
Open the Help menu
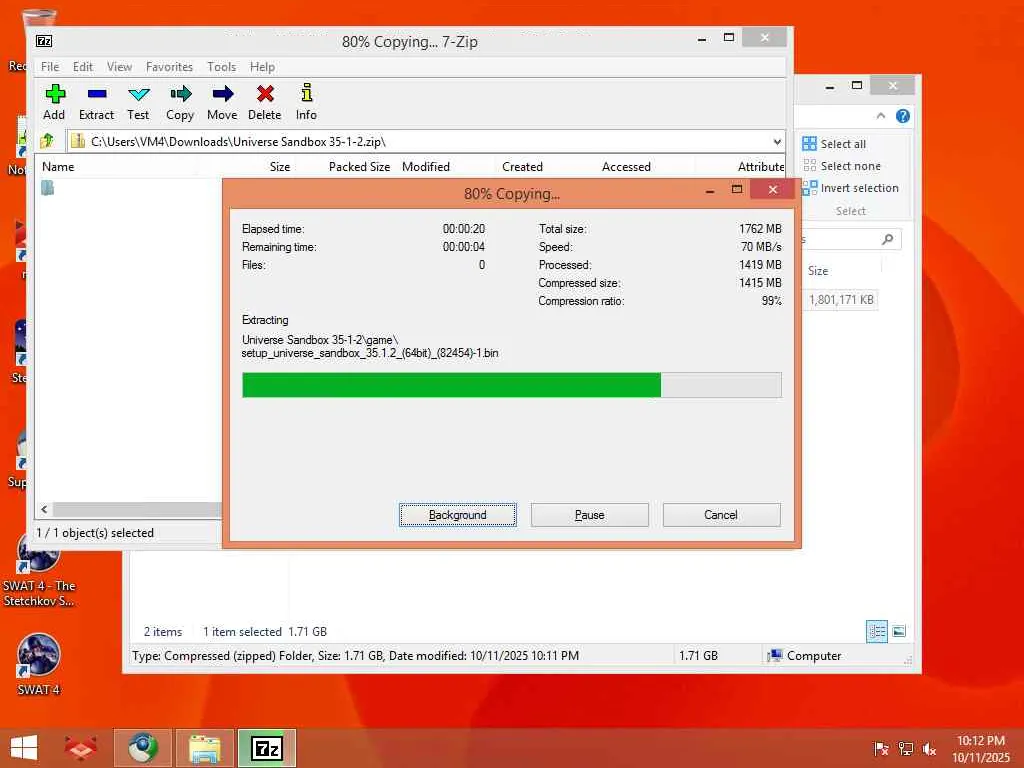(262, 67)
